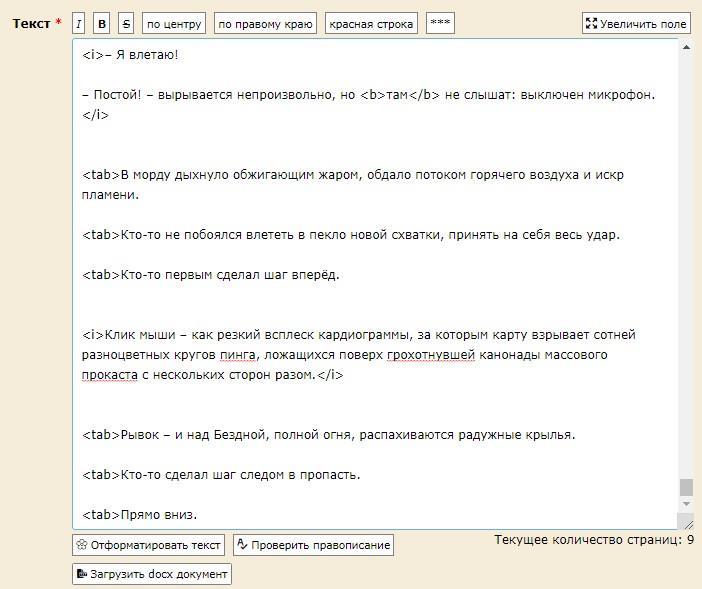Screen dimensions: 702x589
Task: Insert красная строка indent tag
Action: 371,23
